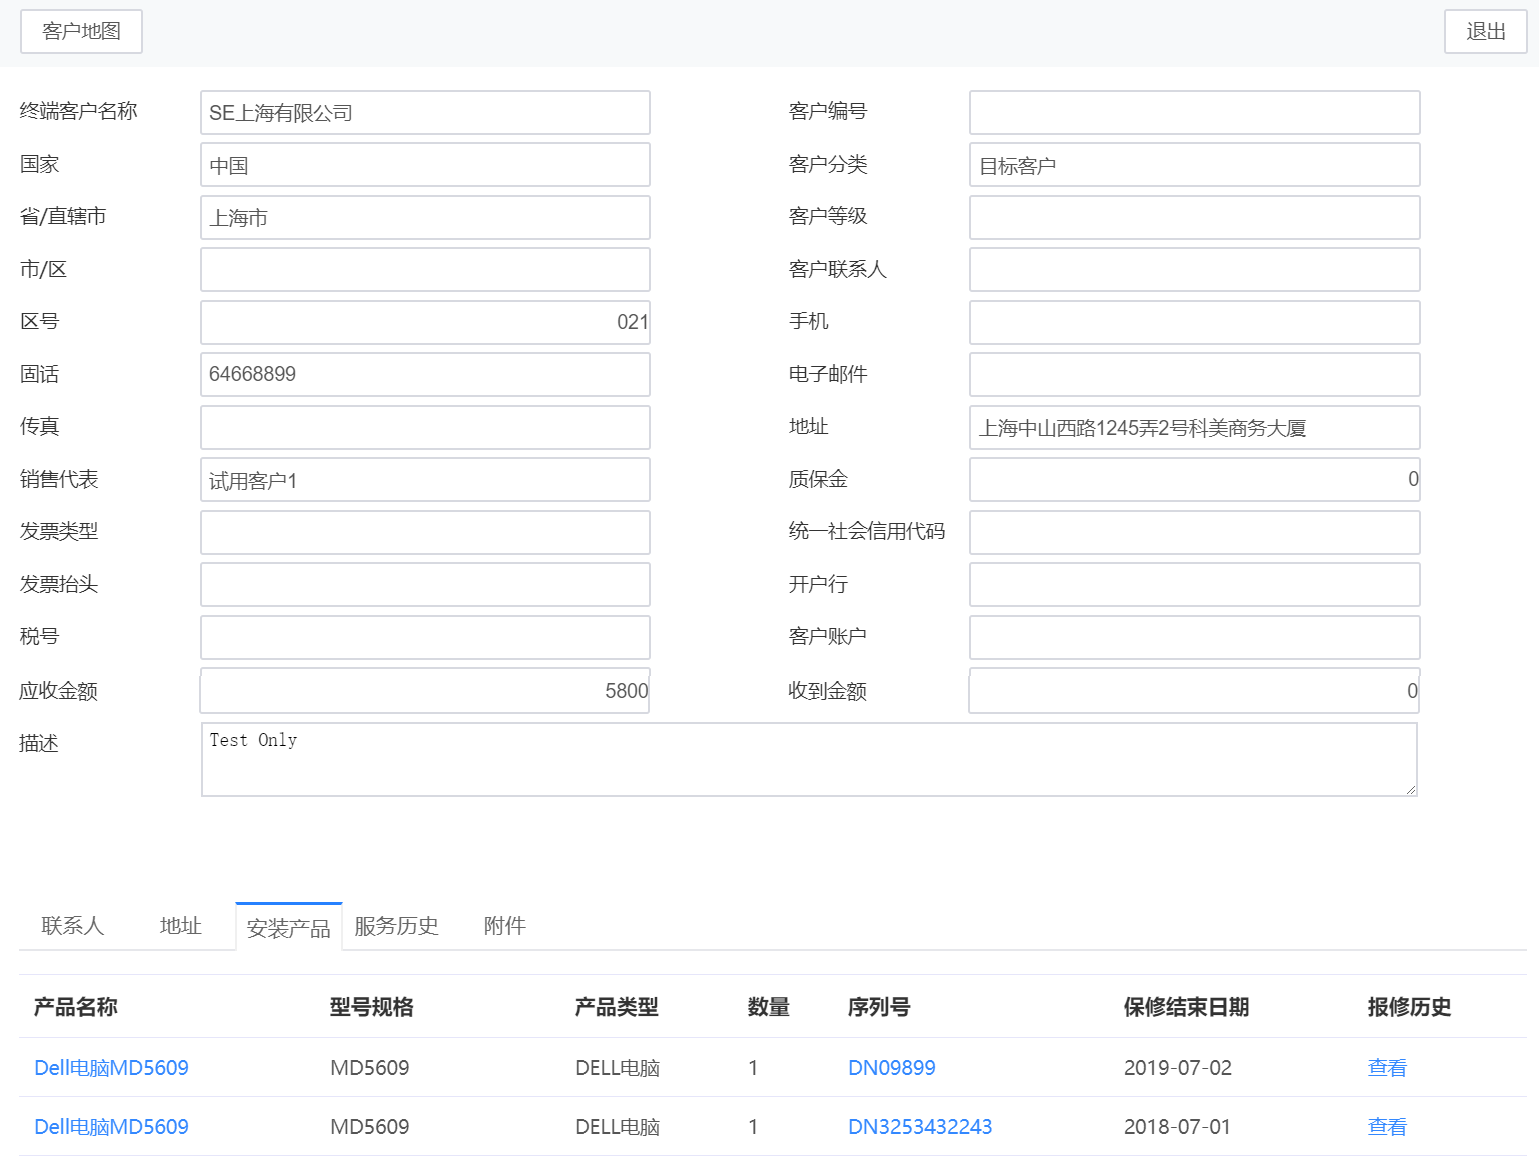Click 查看 repair history on second product row

coord(1386,1126)
